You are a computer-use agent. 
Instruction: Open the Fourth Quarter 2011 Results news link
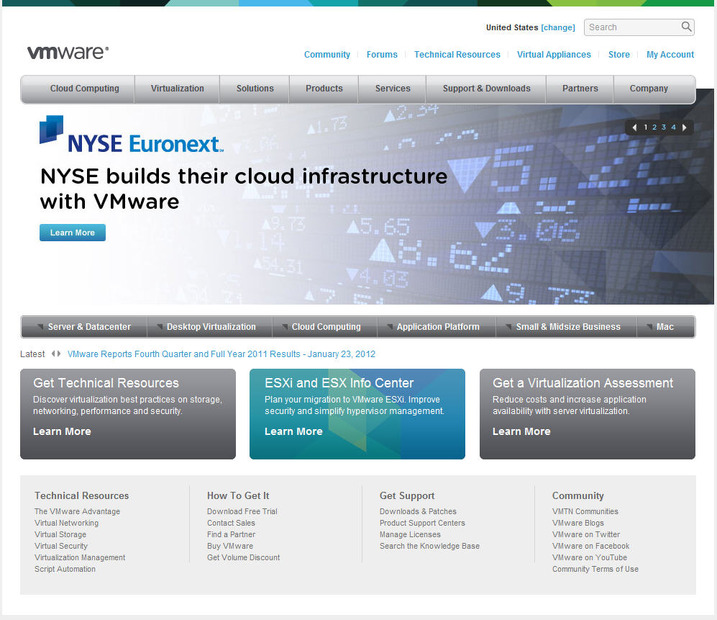[x=221, y=354]
